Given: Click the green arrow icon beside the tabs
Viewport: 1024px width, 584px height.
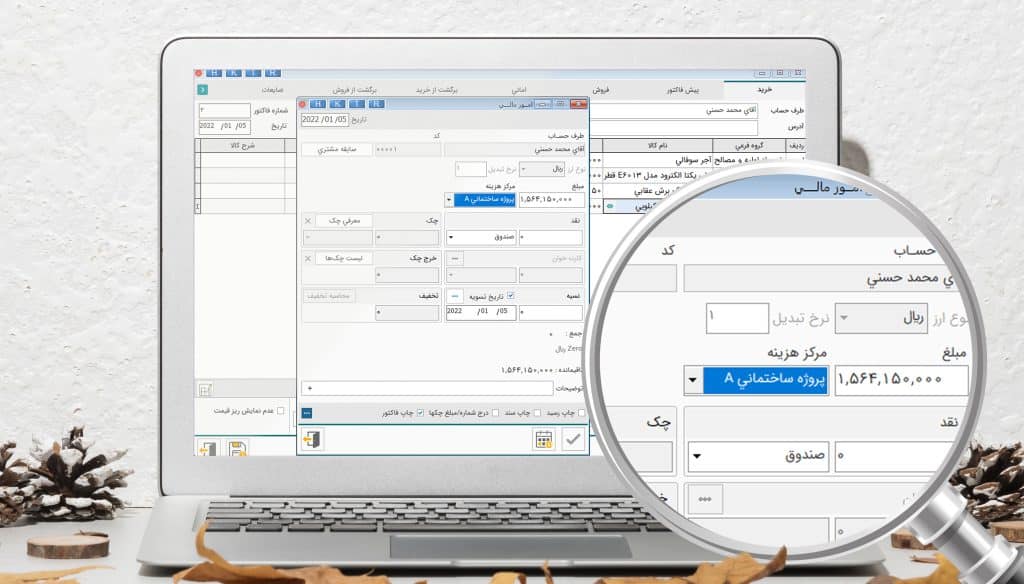Looking at the screenshot, I should pos(203,90).
